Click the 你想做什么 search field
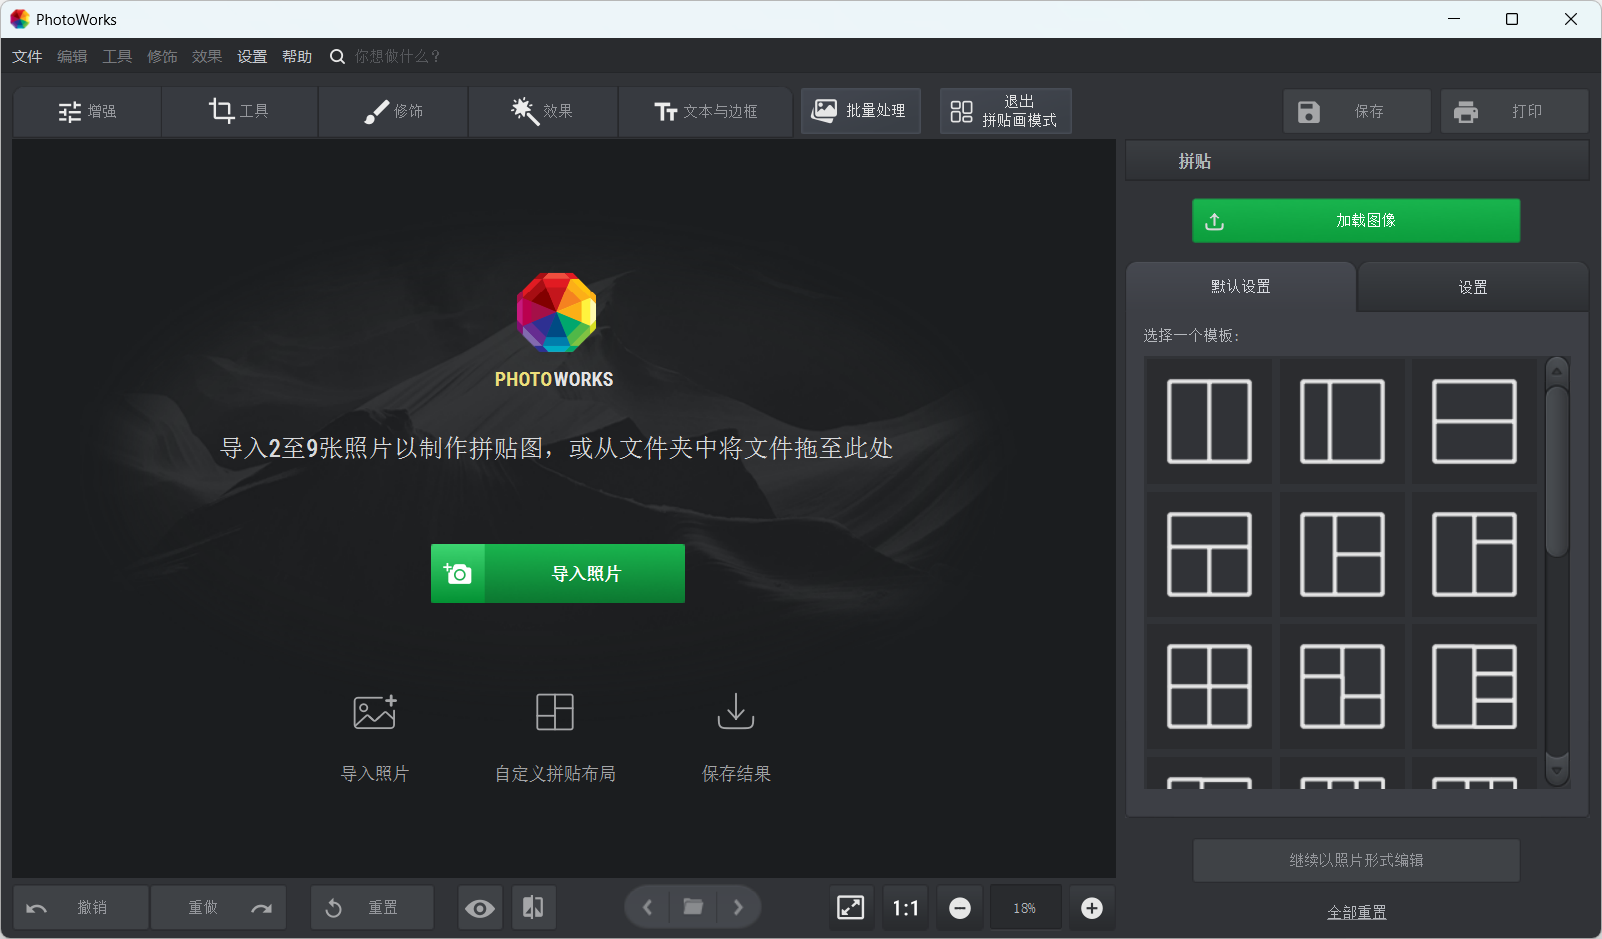1602x939 pixels. [x=397, y=57]
